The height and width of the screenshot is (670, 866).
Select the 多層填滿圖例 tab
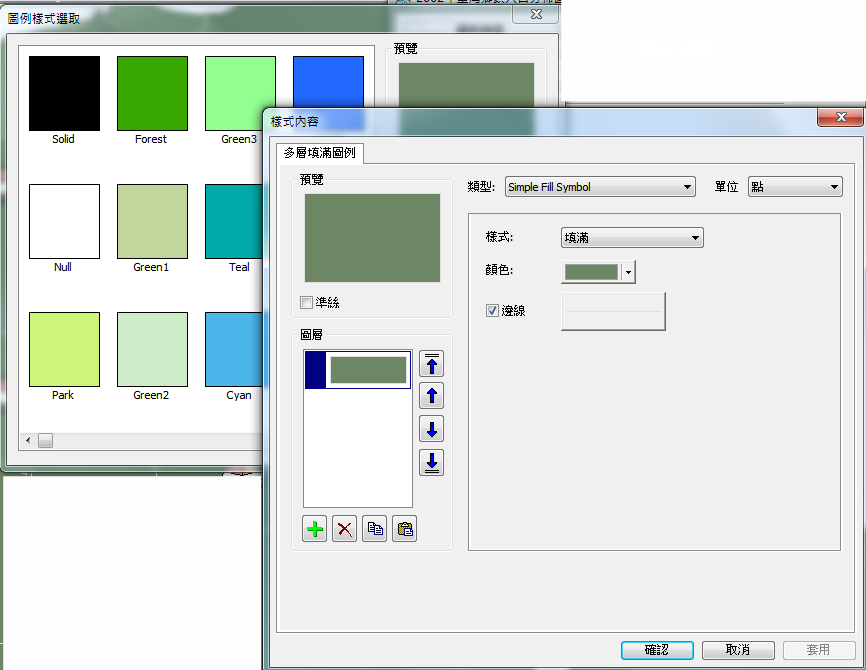(318, 153)
